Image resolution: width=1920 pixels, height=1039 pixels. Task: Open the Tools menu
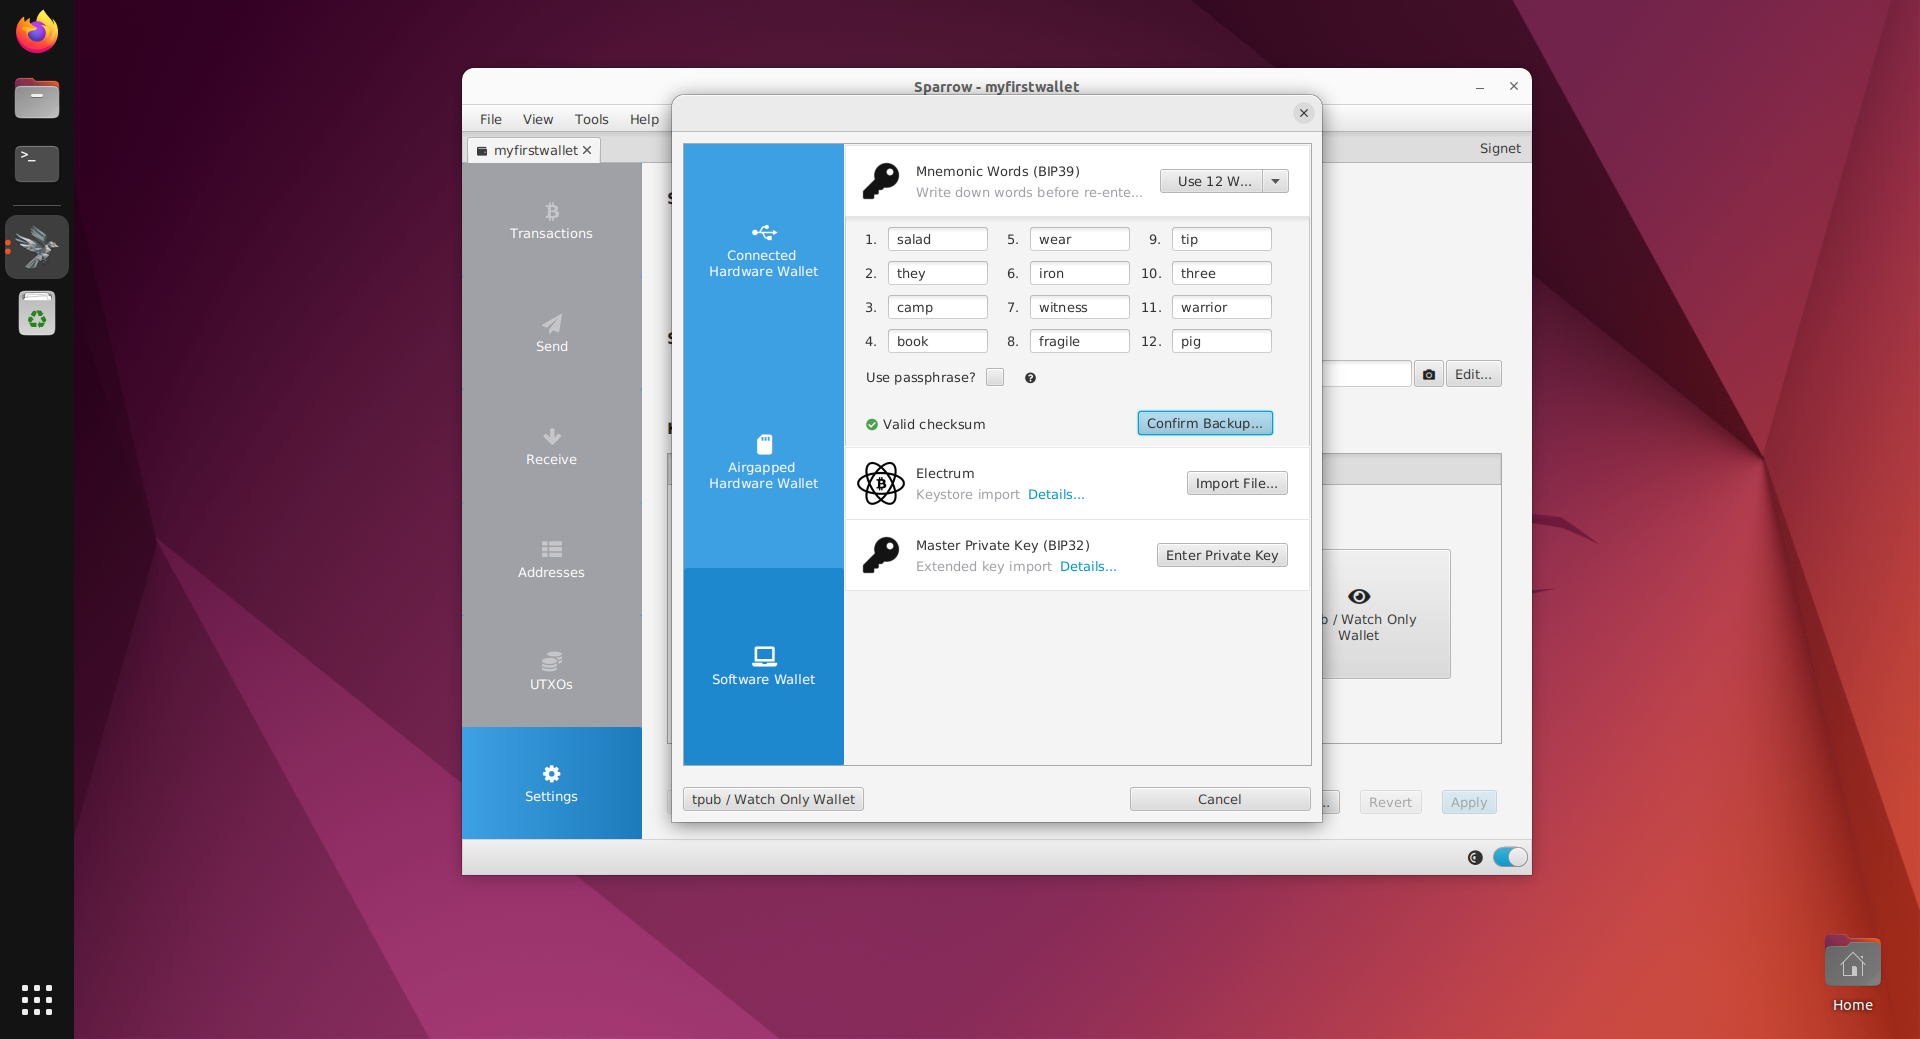tap(591, 119)
